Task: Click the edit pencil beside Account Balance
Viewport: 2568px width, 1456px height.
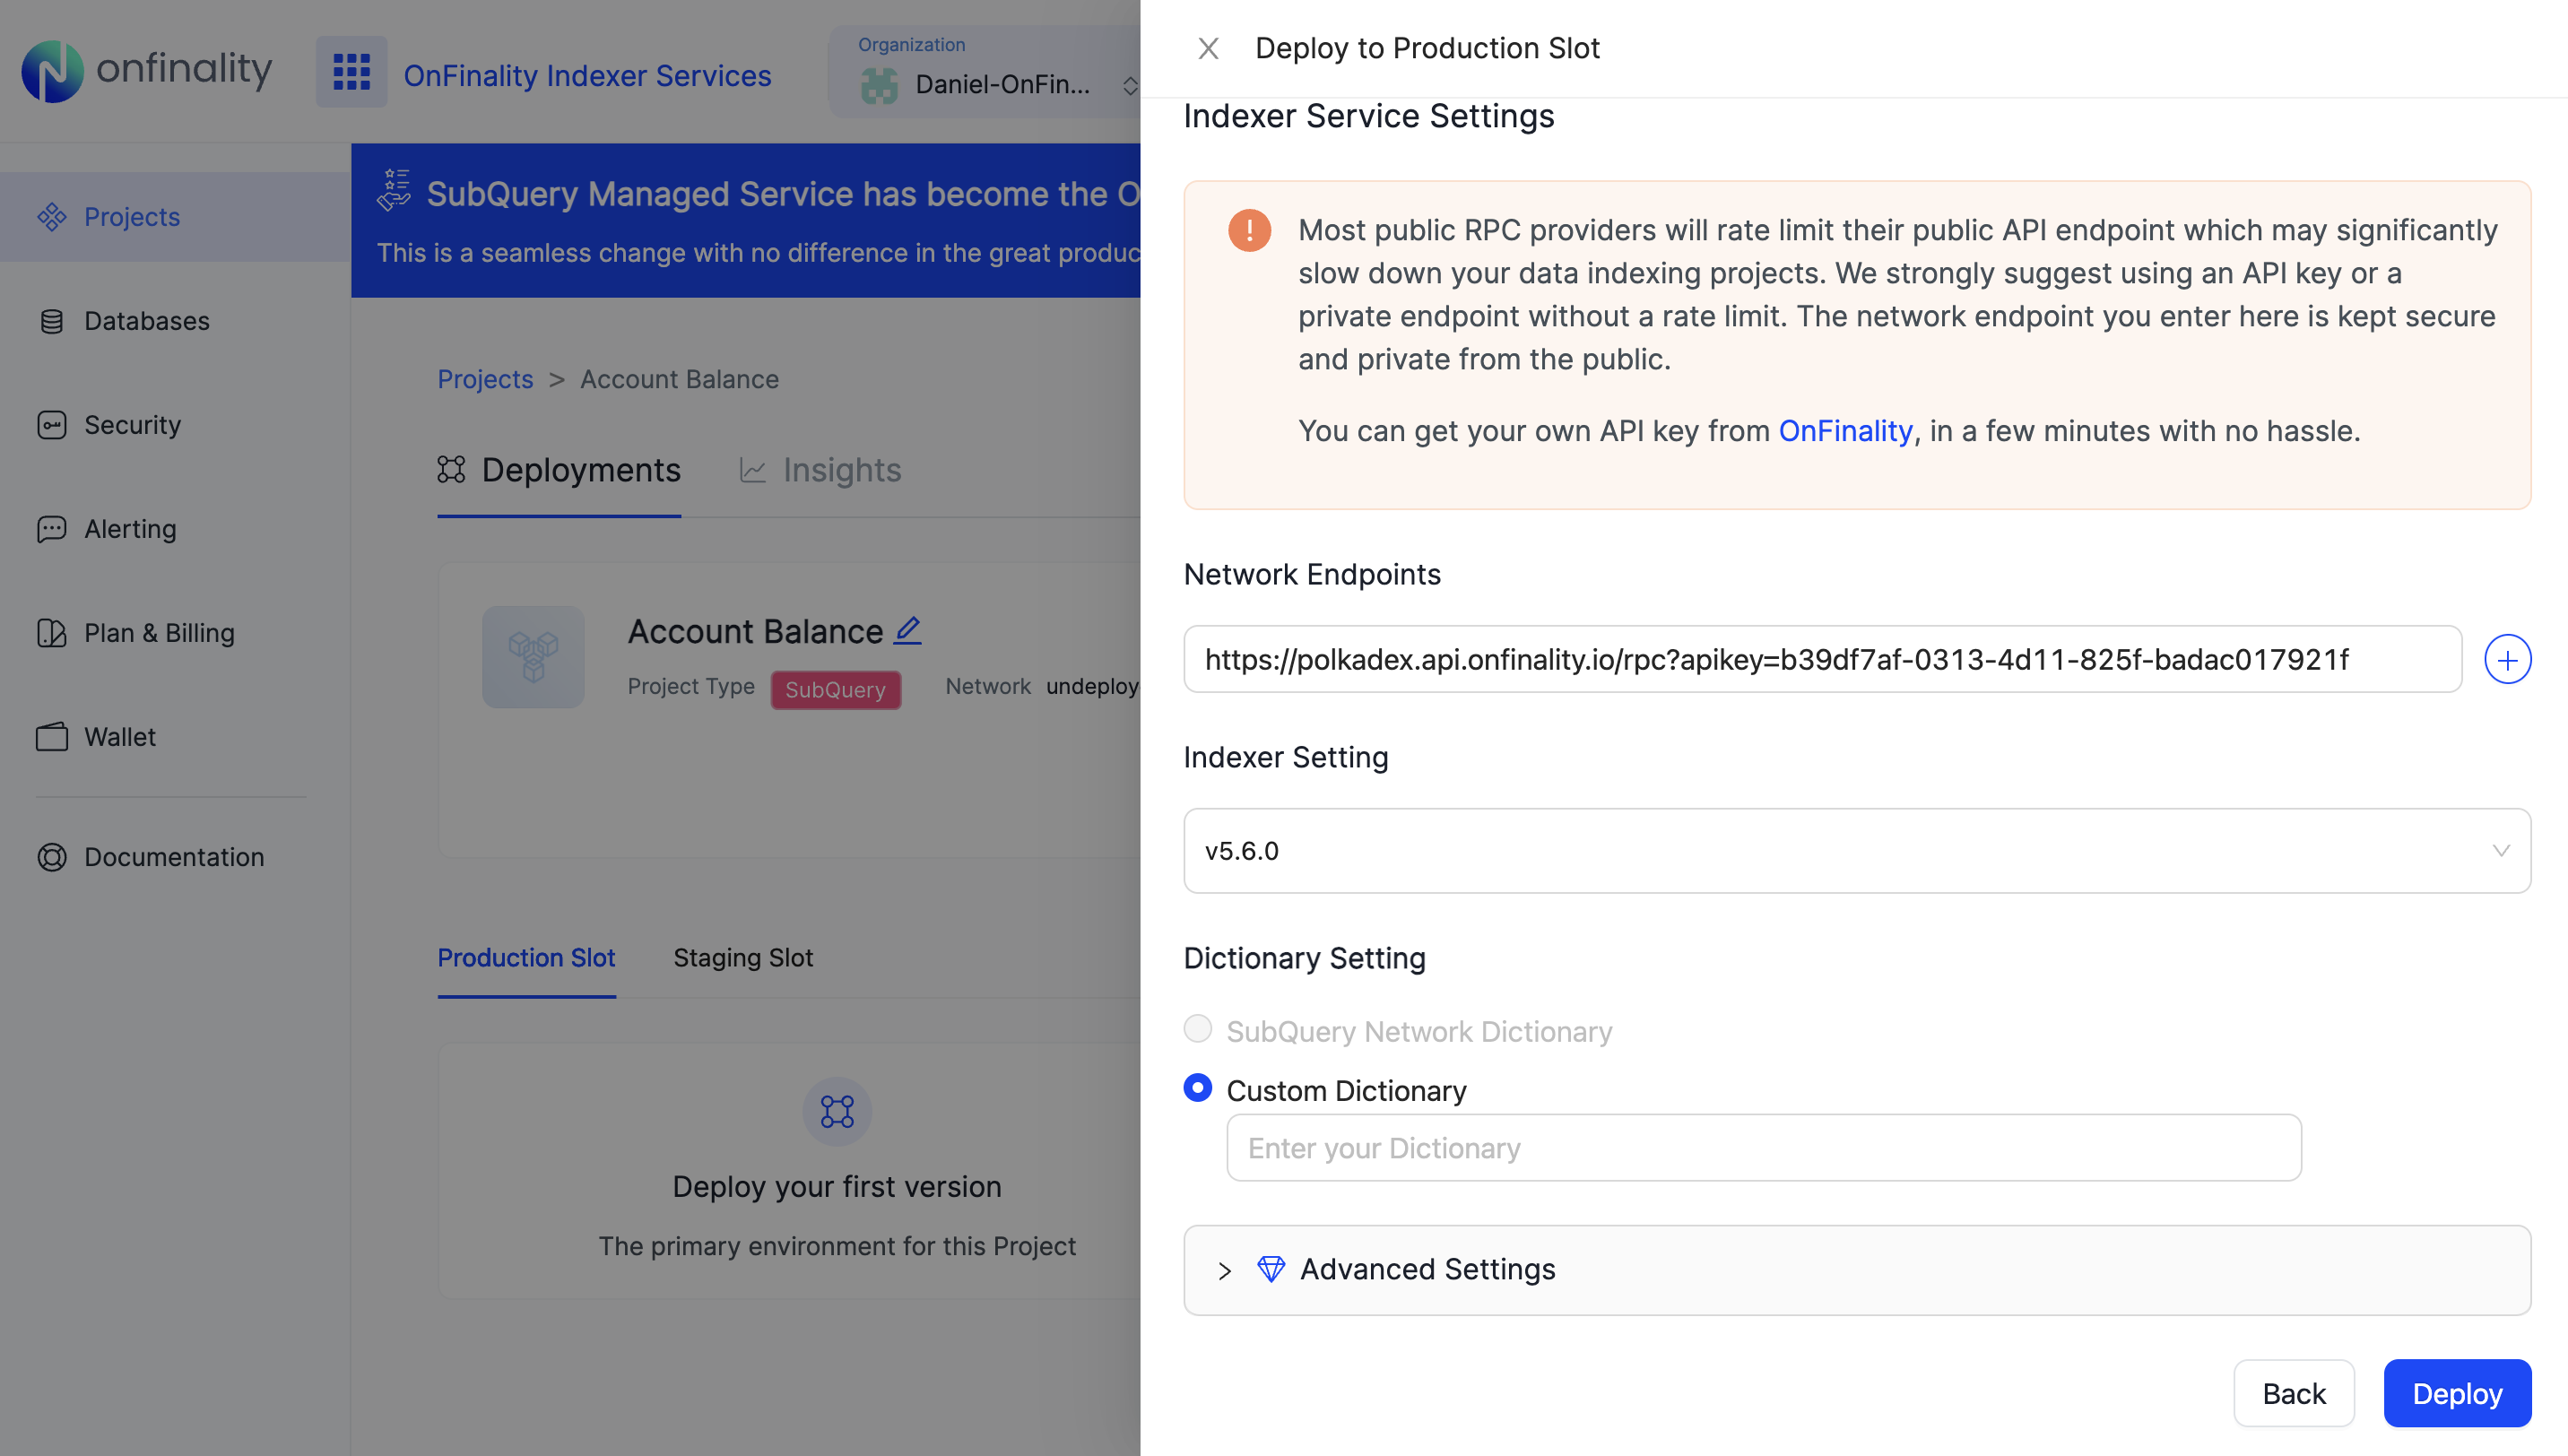Action: 907,630
